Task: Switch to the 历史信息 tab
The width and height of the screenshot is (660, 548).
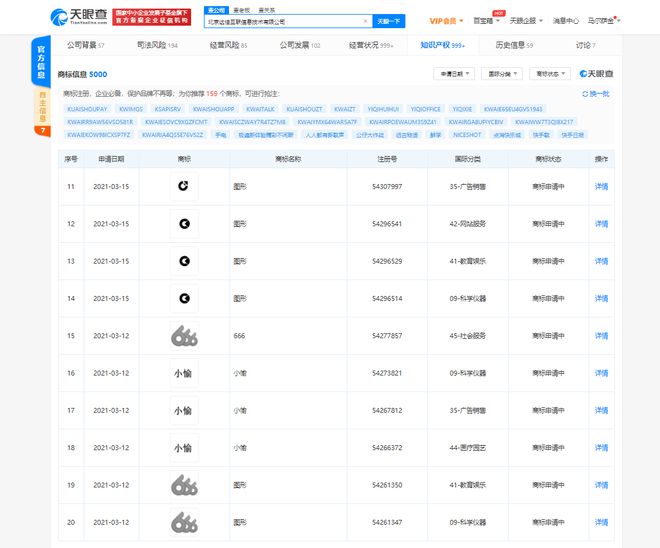Action: click(x=514, y=45)
